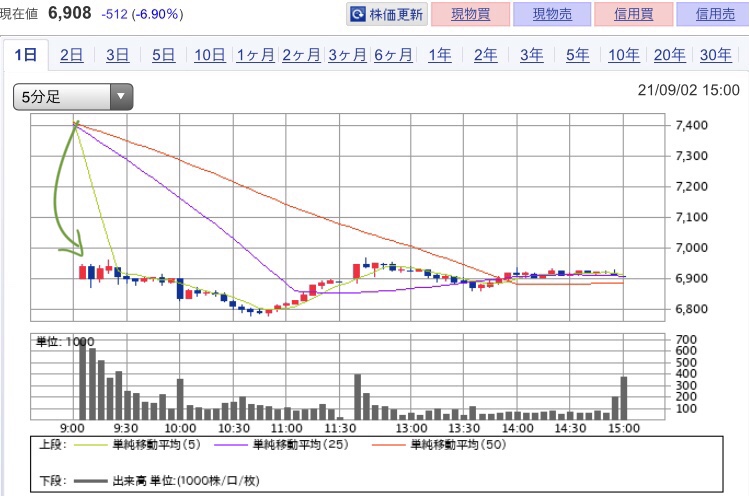
Task: Click the purple line swatch for moving average 25
Action: pyautogui.click(x=231, y=446)
